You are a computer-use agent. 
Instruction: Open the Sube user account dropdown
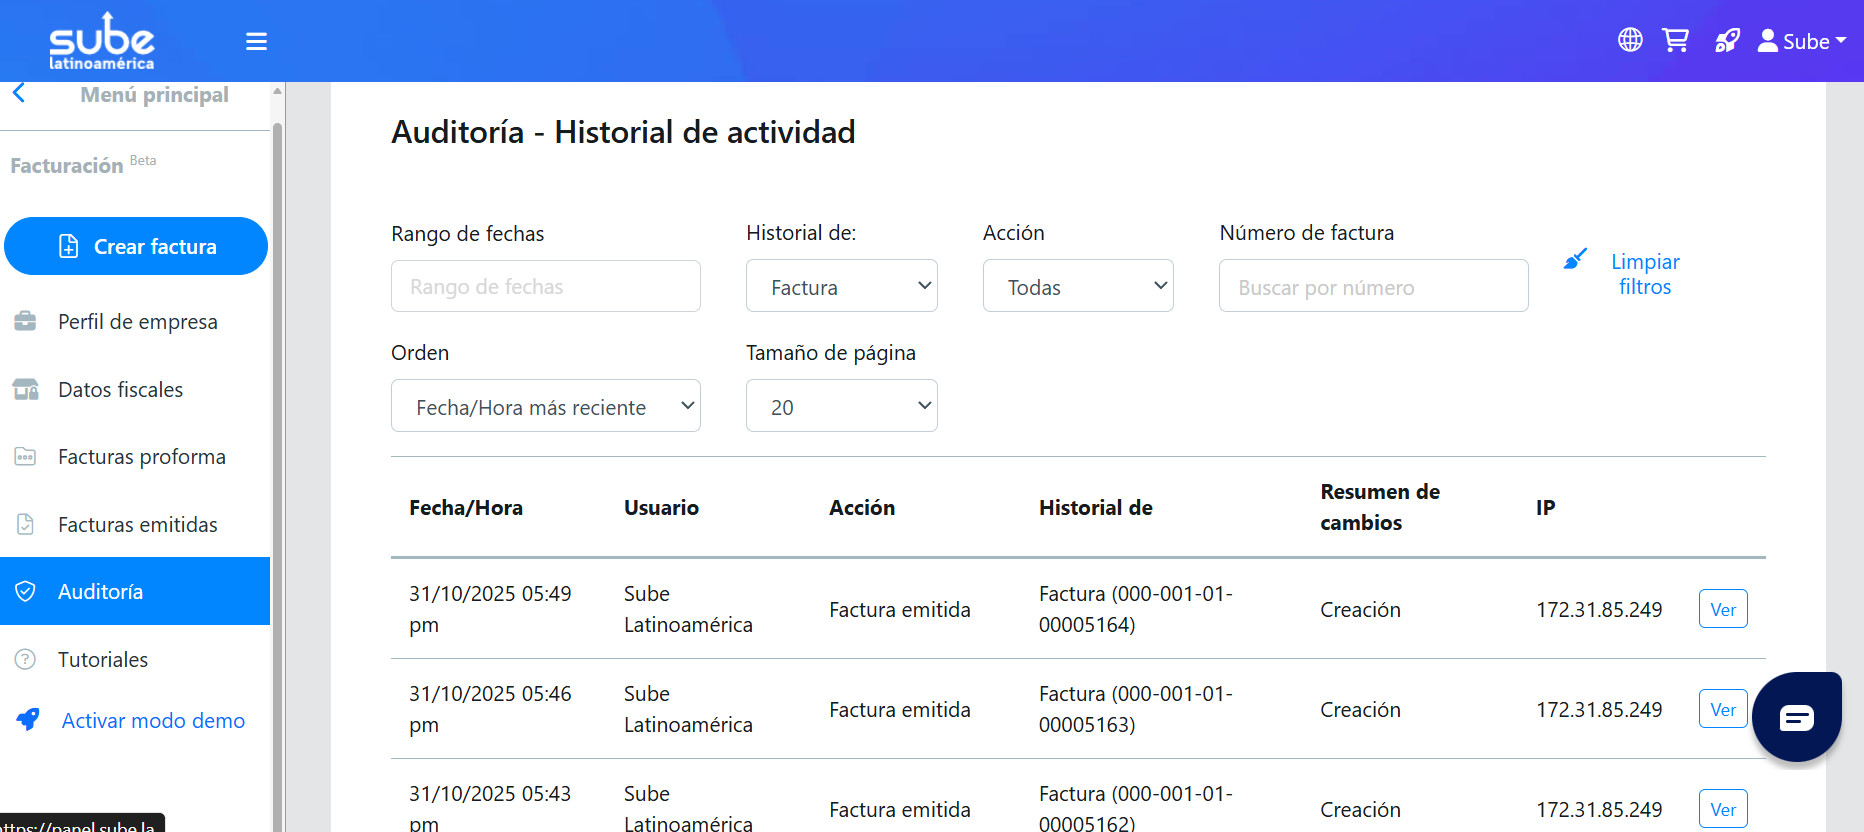pos(1802,41)
